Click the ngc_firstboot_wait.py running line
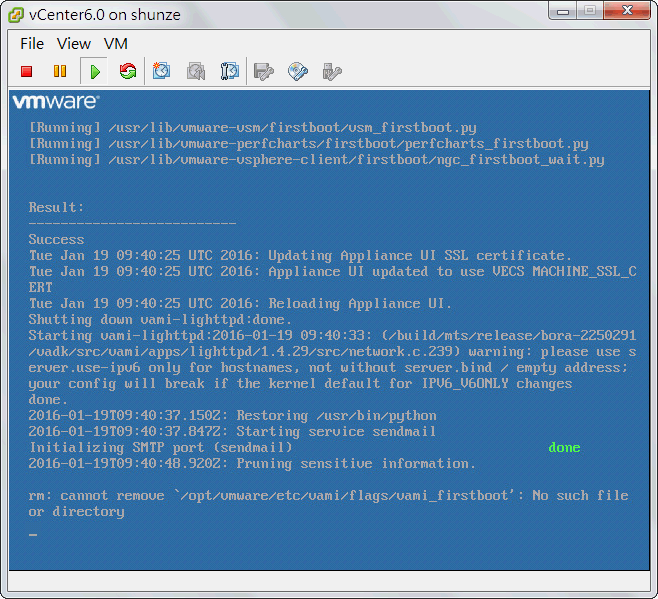Screen dimensions: 658x599 click(316, 160)
